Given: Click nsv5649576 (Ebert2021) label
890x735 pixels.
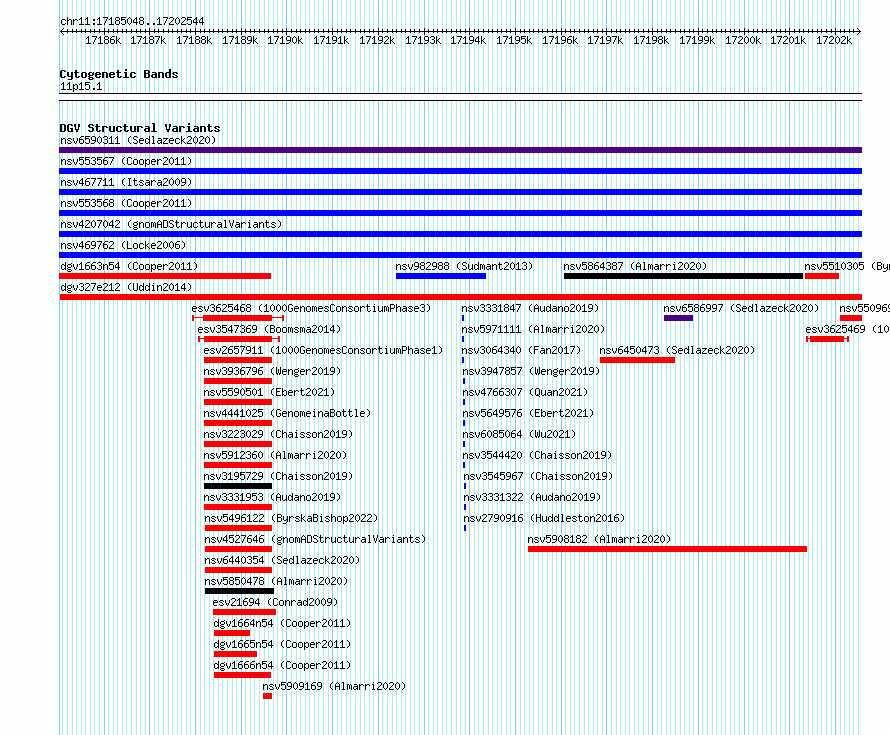Looking at the screenshot, I should [528, 413].
